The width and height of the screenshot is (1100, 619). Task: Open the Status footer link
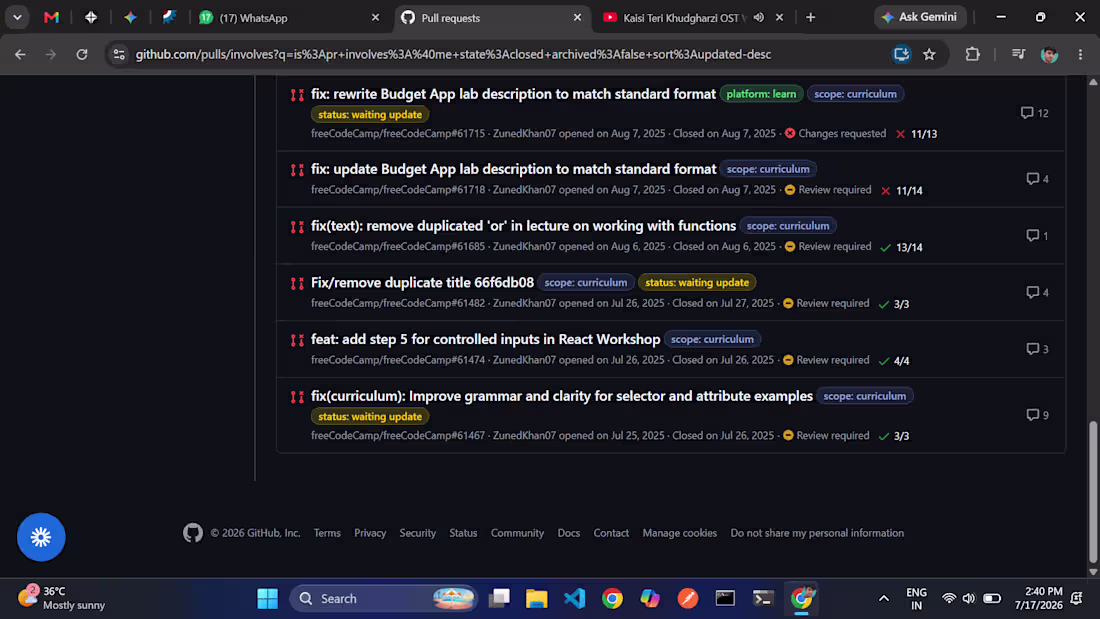pos(463,533)
